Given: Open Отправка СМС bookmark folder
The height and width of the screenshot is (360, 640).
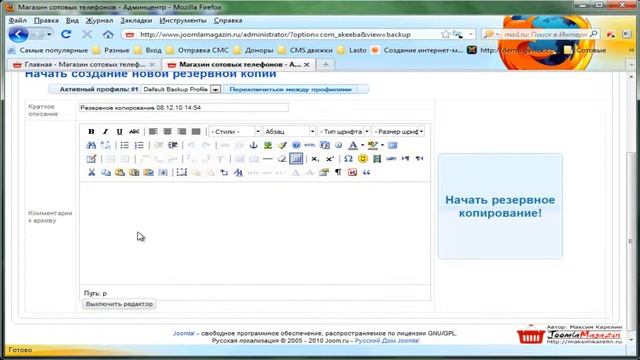Looking at the screenshot, I should [197, 50].
